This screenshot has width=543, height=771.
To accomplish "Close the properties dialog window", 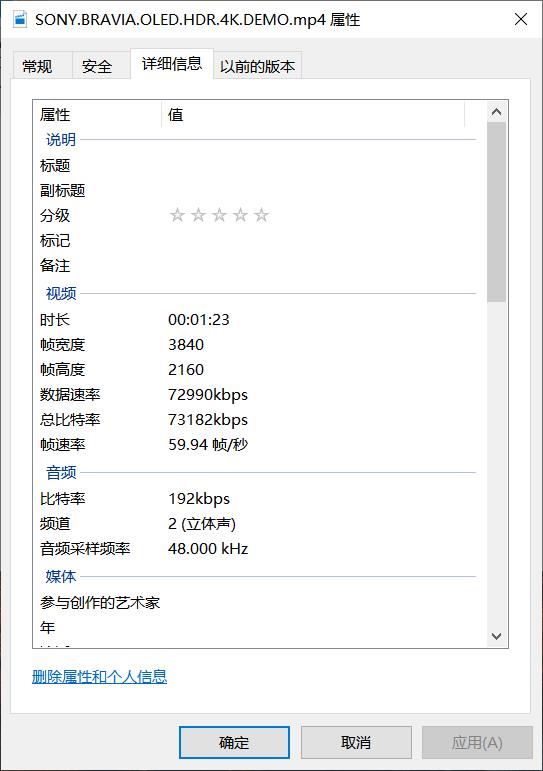I will coord(521,19).
